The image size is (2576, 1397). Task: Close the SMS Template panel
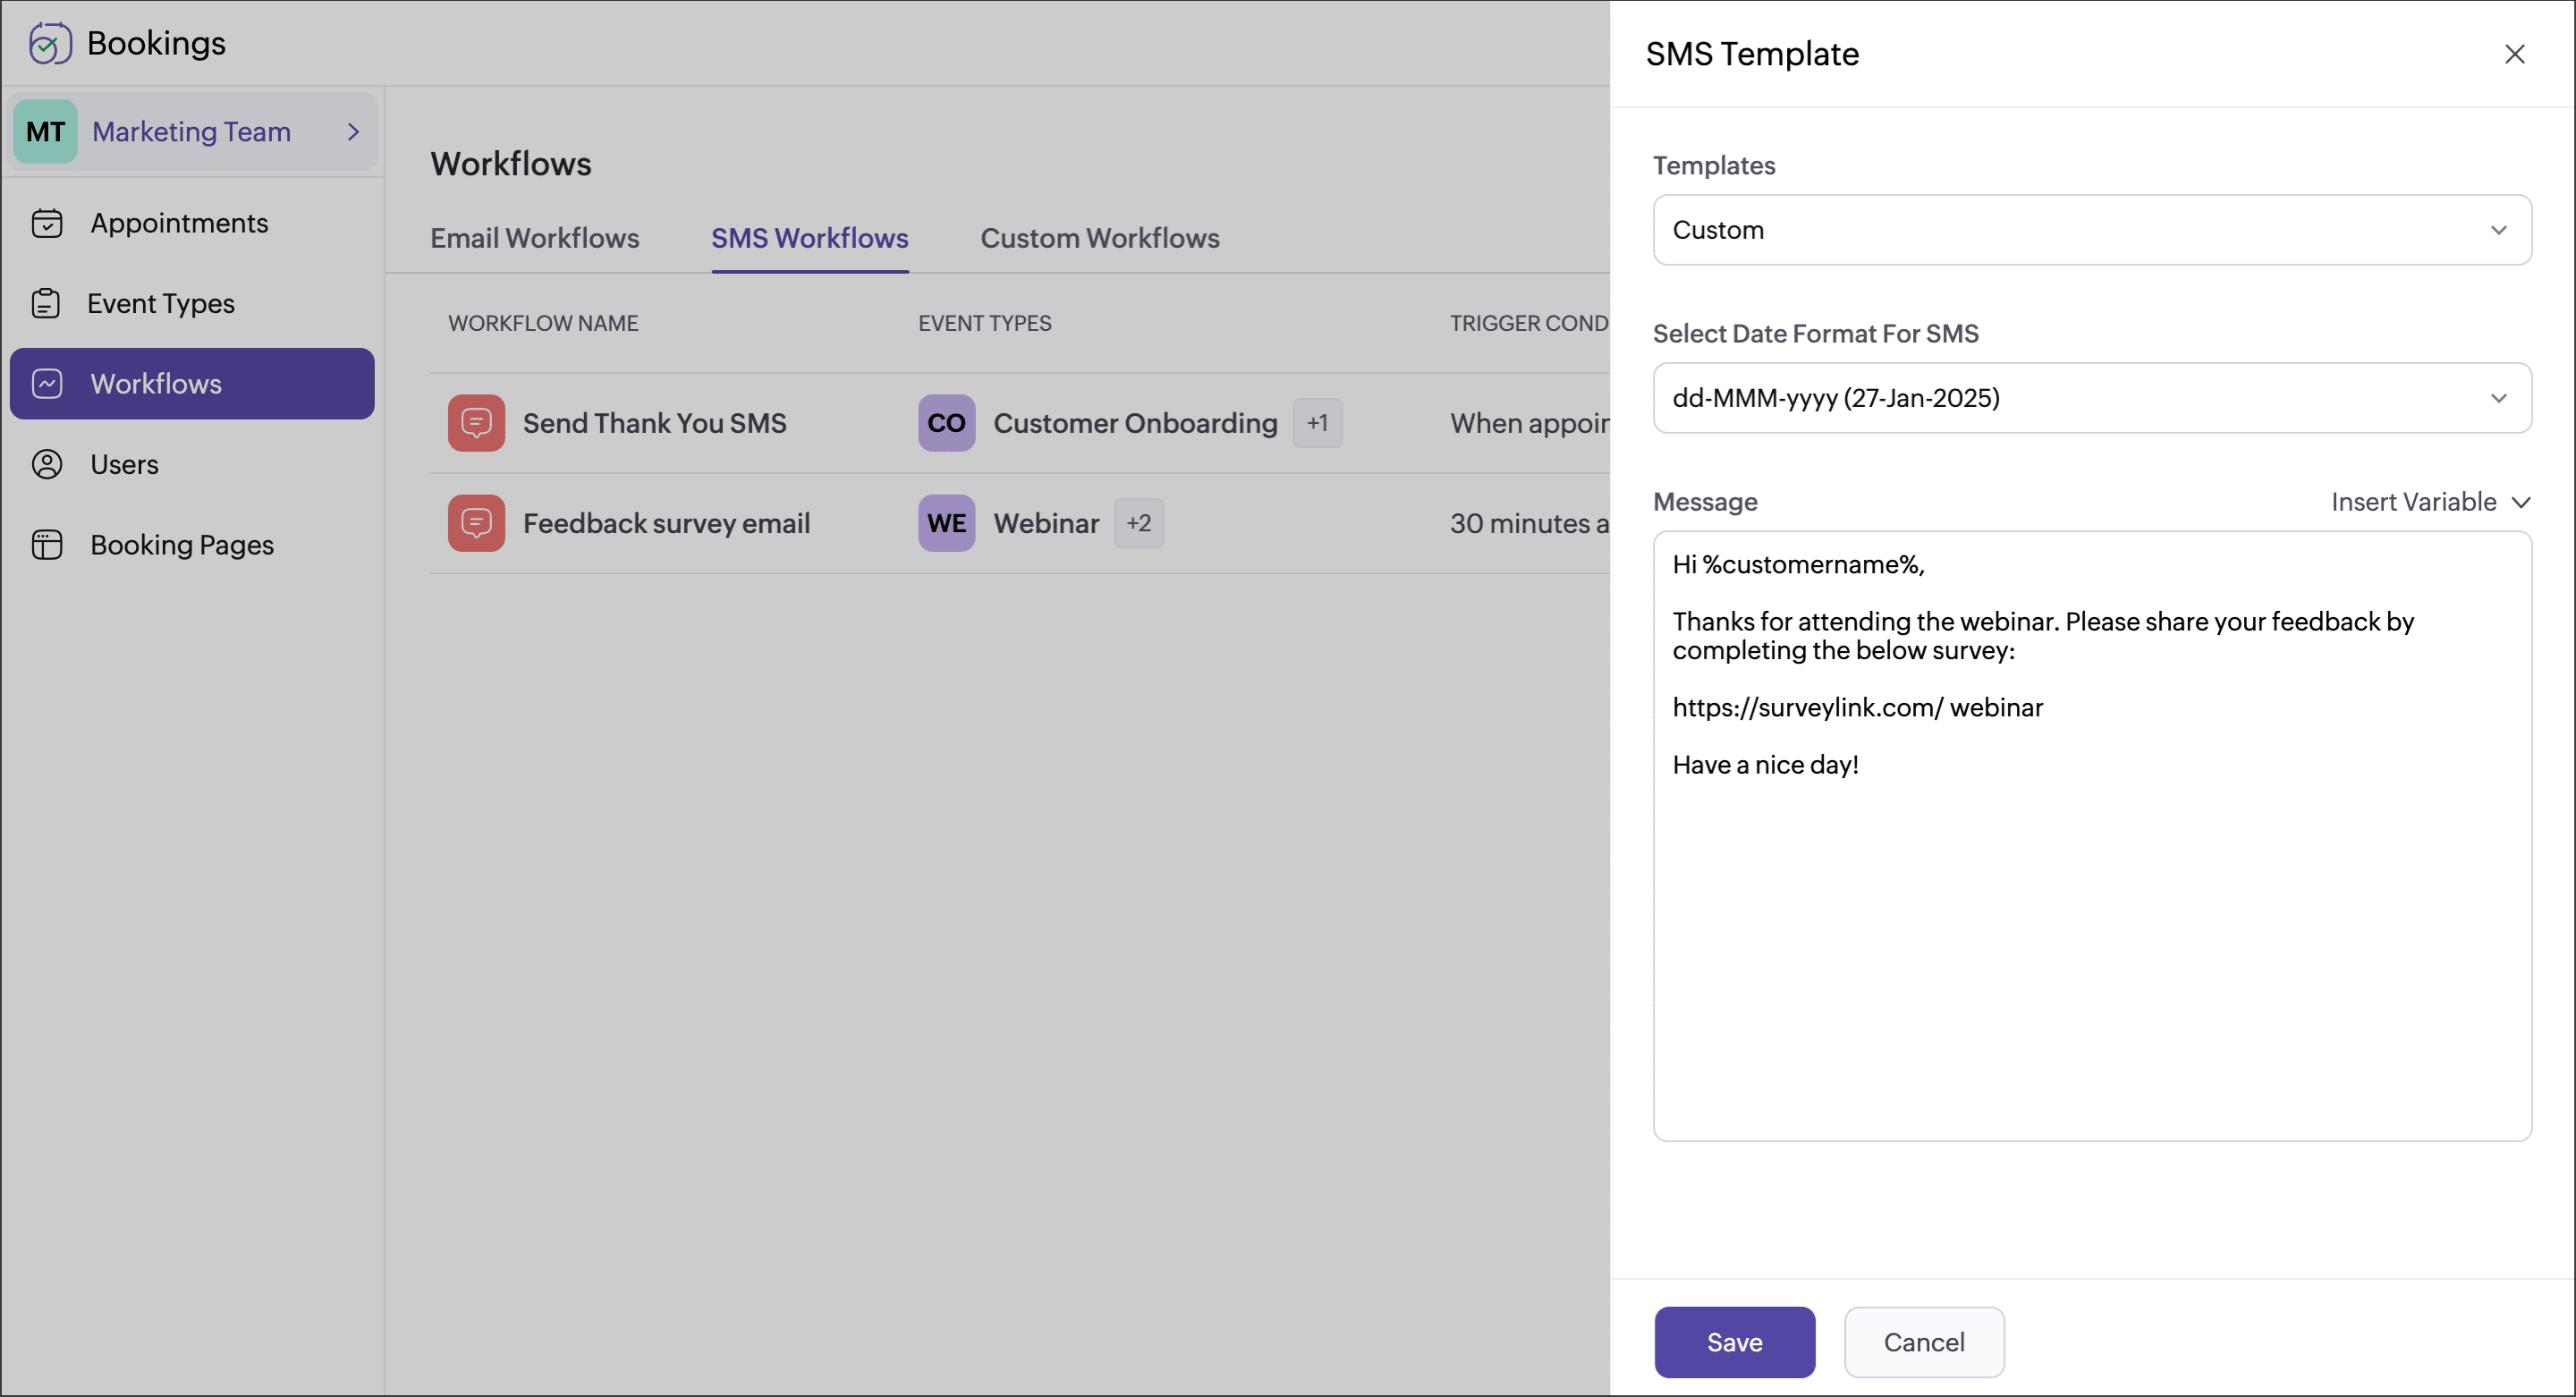[2514, 54]
